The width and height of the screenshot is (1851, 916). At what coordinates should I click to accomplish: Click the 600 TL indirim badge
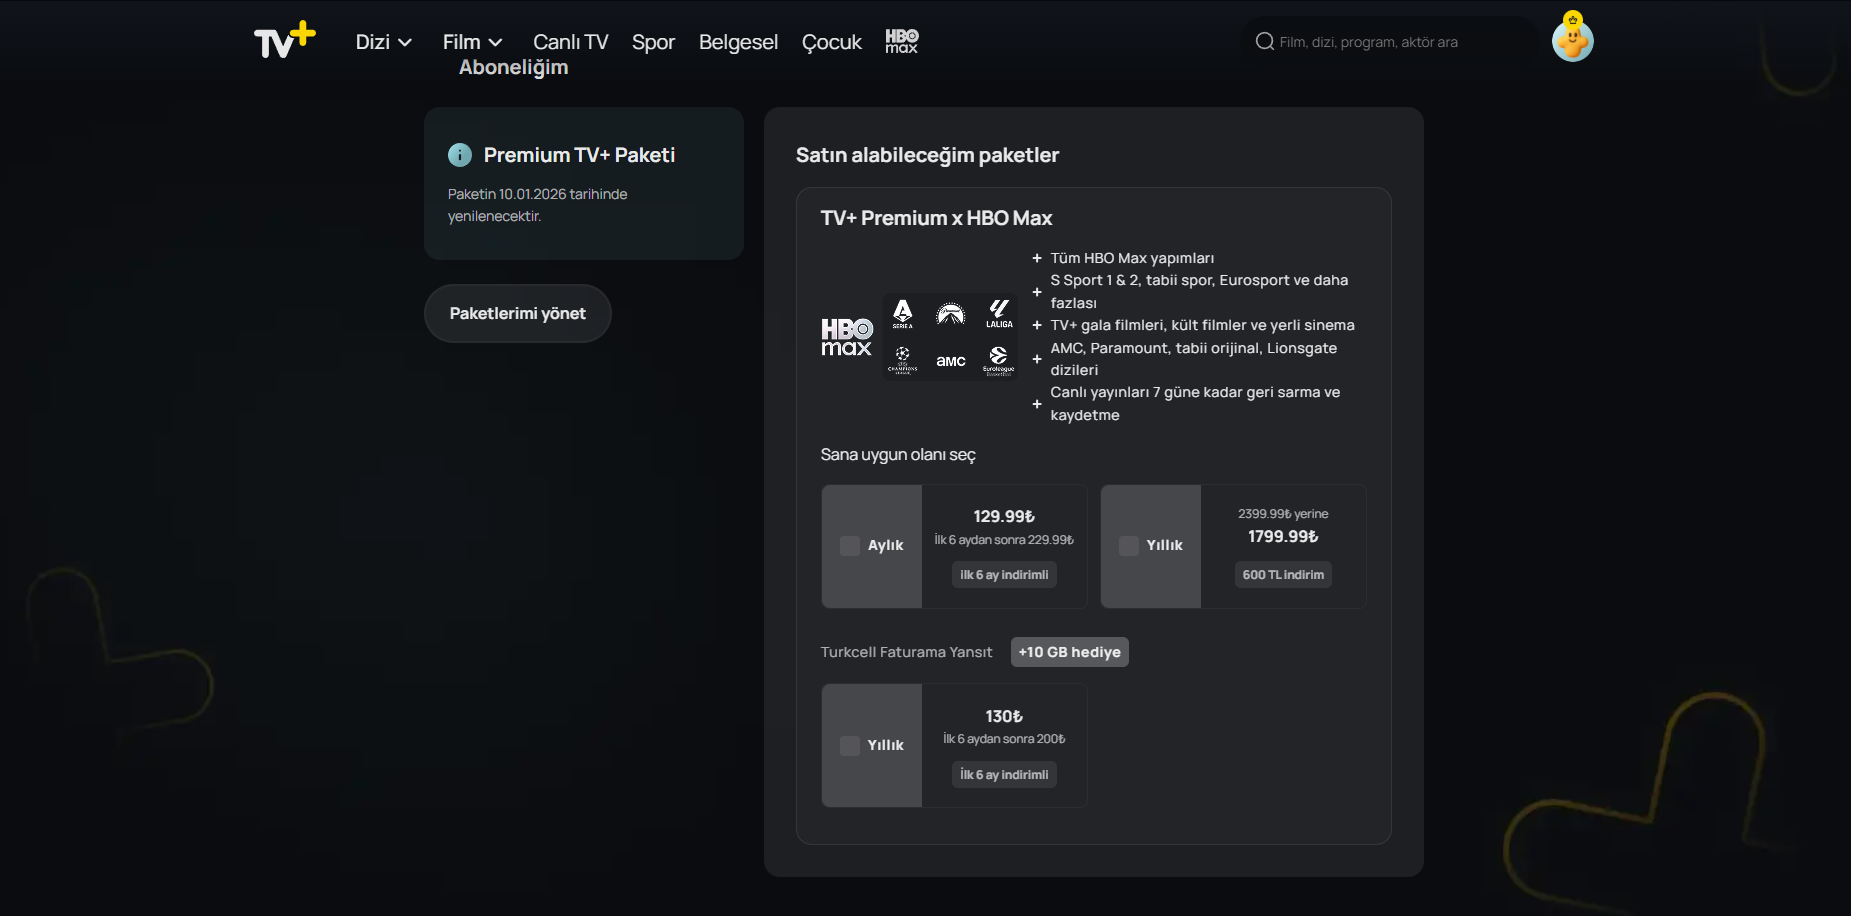click(x=1283, y=575)
